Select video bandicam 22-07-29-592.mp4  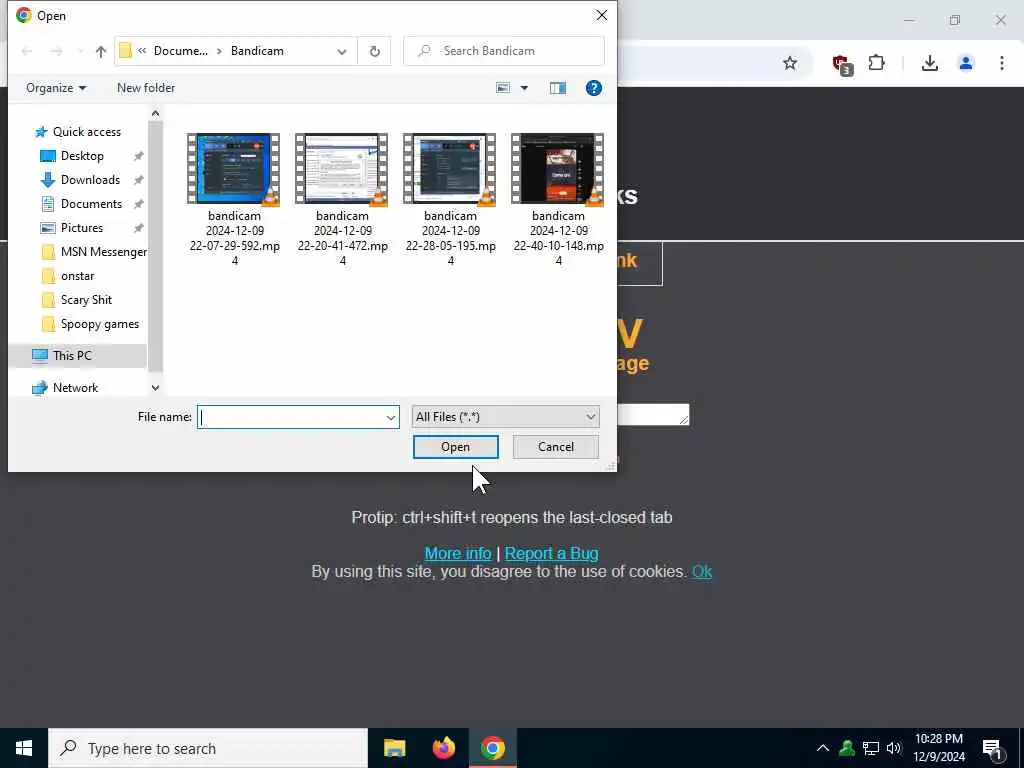[234, 199]
